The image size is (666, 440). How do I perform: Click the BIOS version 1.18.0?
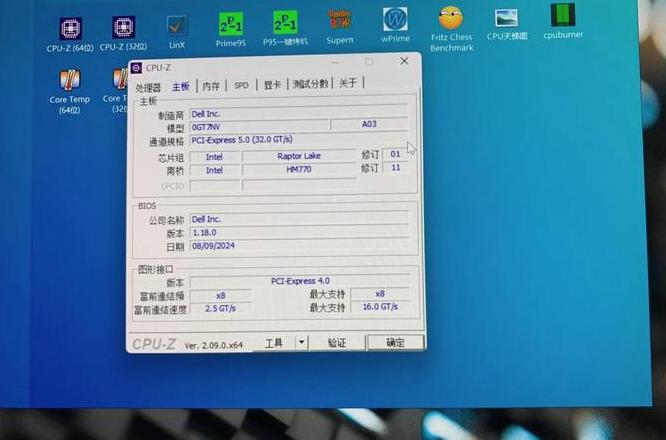[299, 232]
